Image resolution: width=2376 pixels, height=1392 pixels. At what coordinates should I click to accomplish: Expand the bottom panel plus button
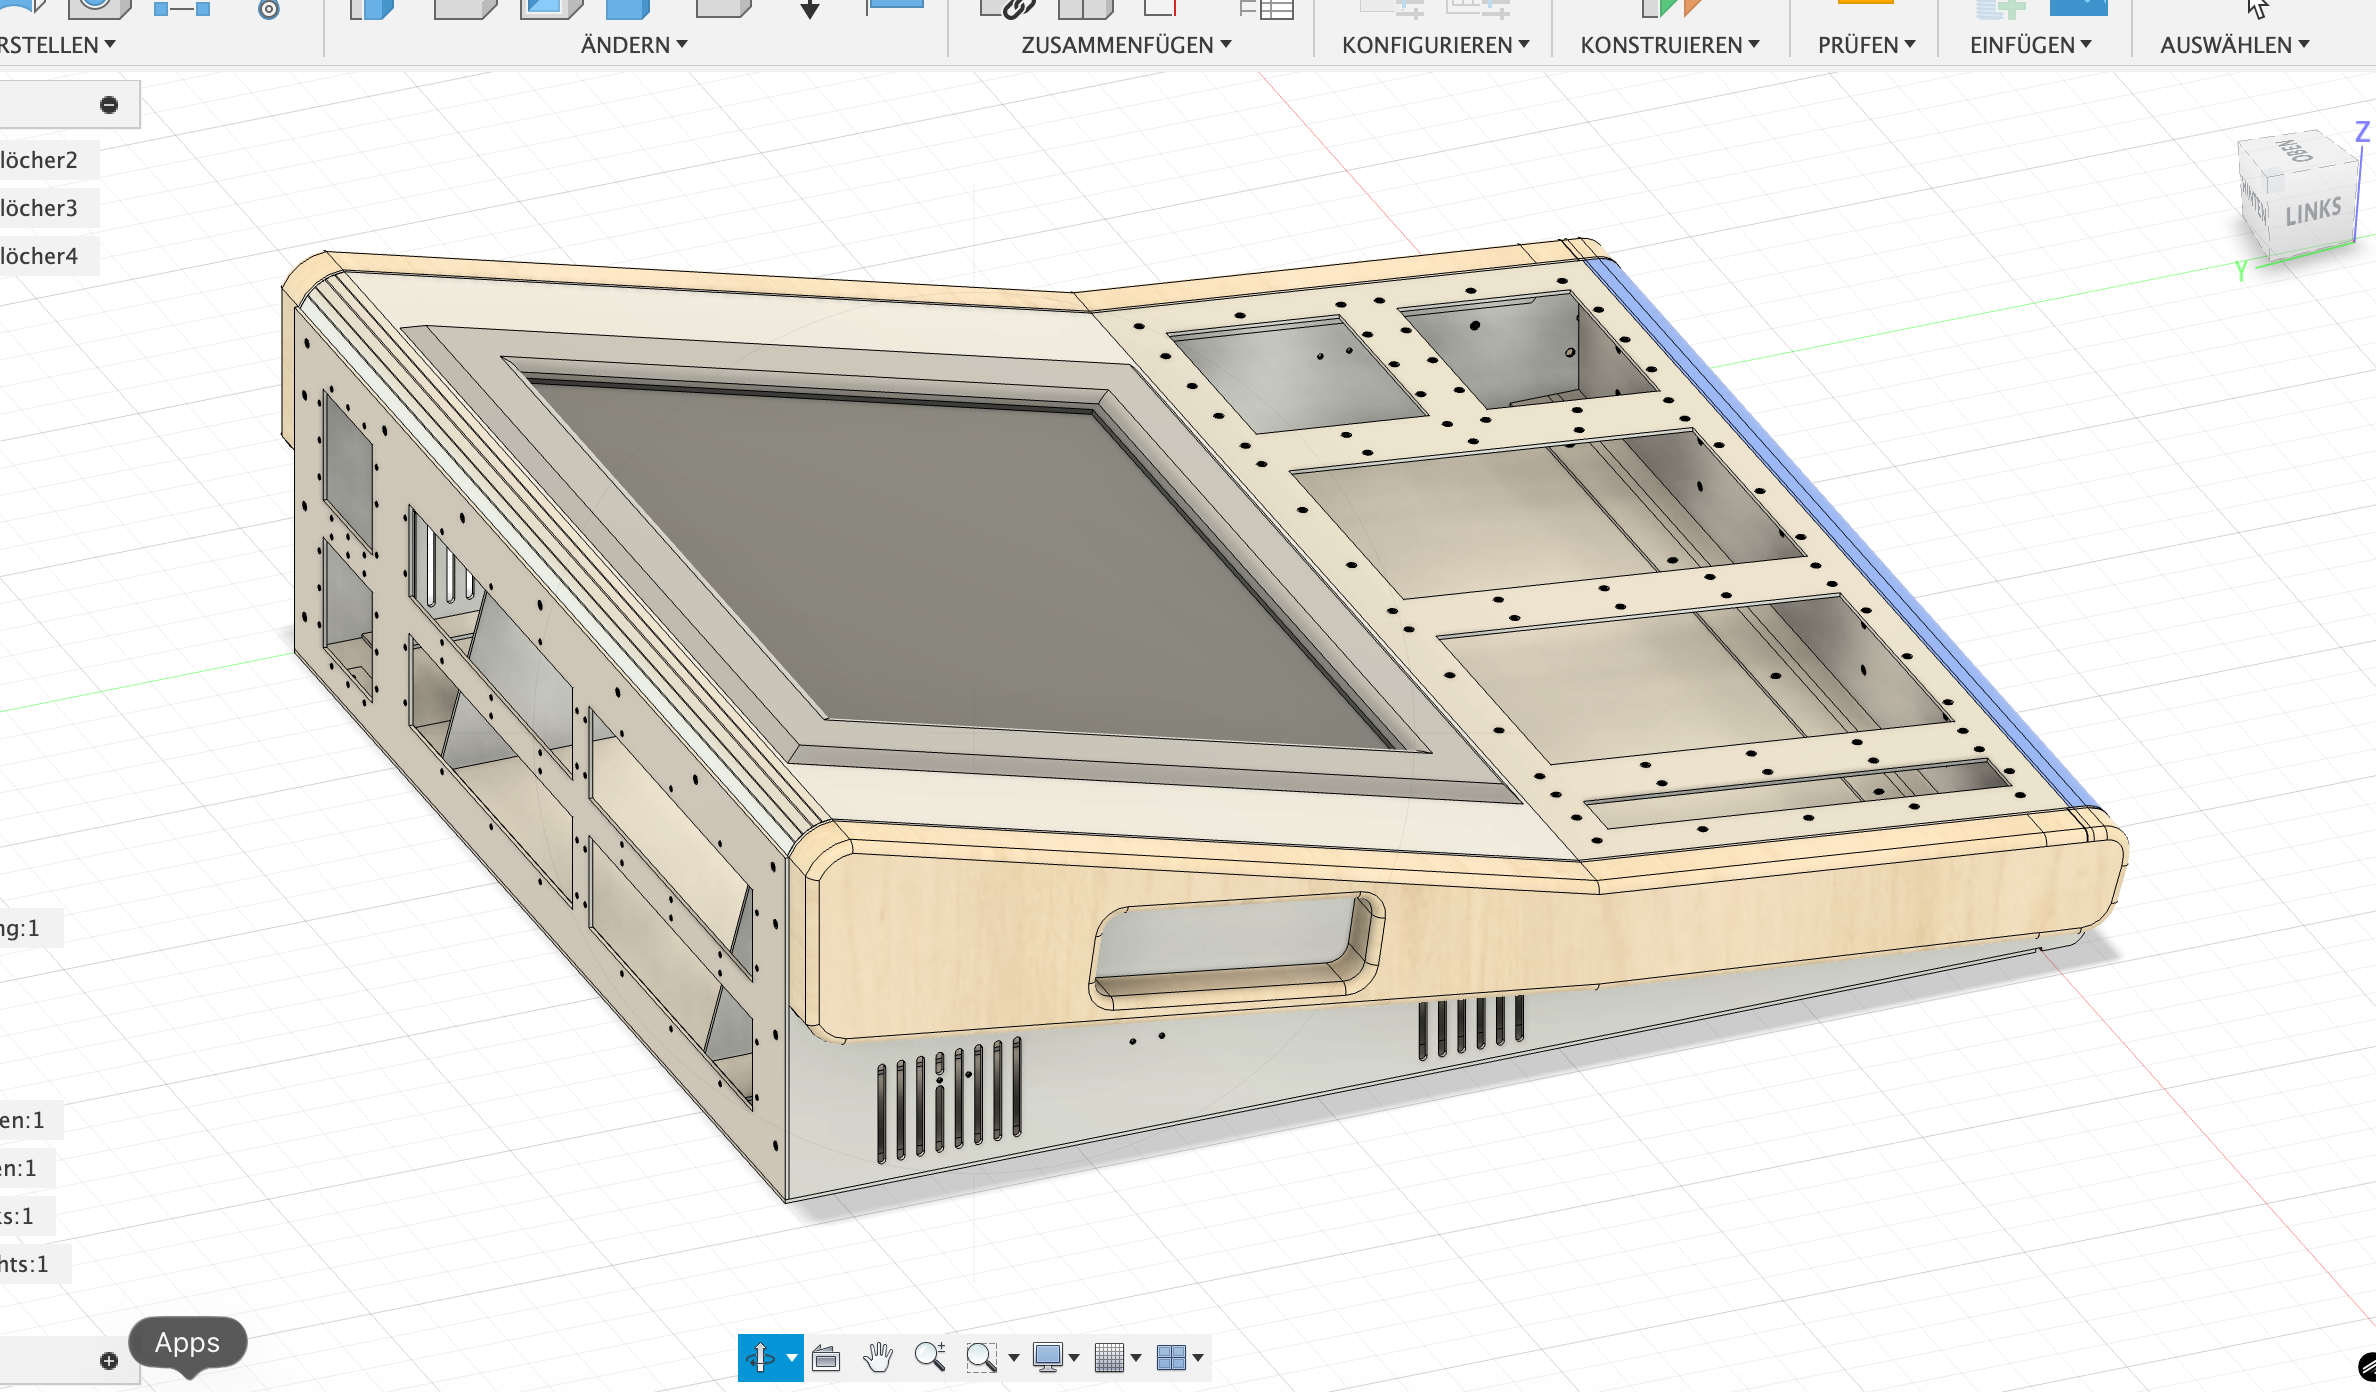click(109, 1360)
